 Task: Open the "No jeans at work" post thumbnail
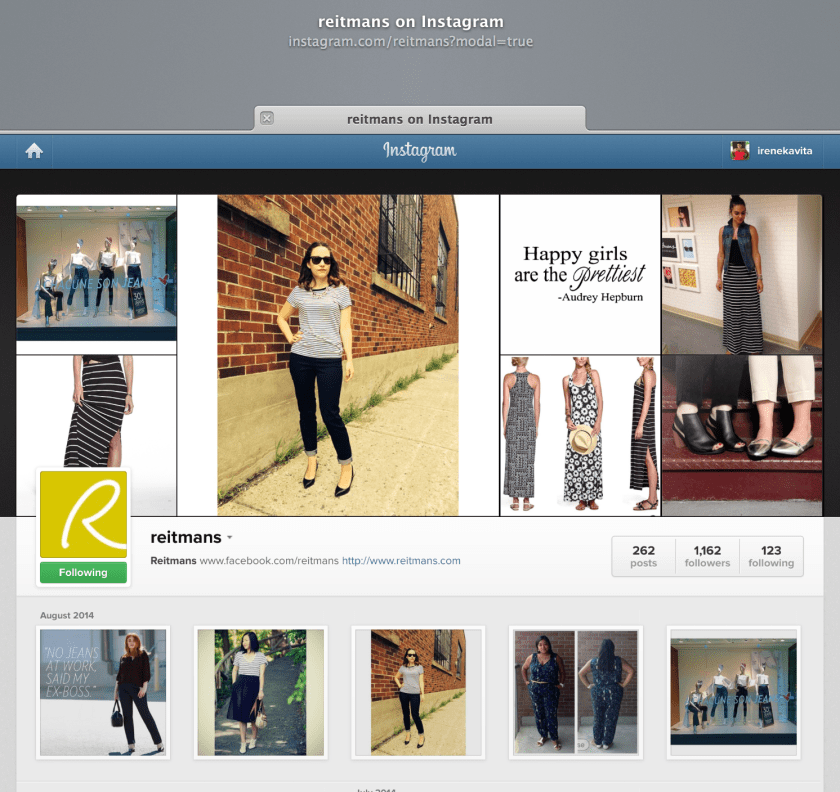click(x=104, y=691)
